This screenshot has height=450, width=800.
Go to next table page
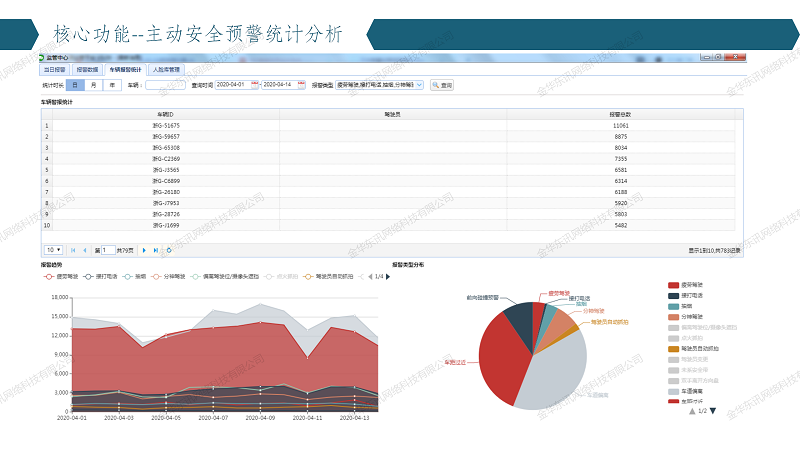(144, 249)
